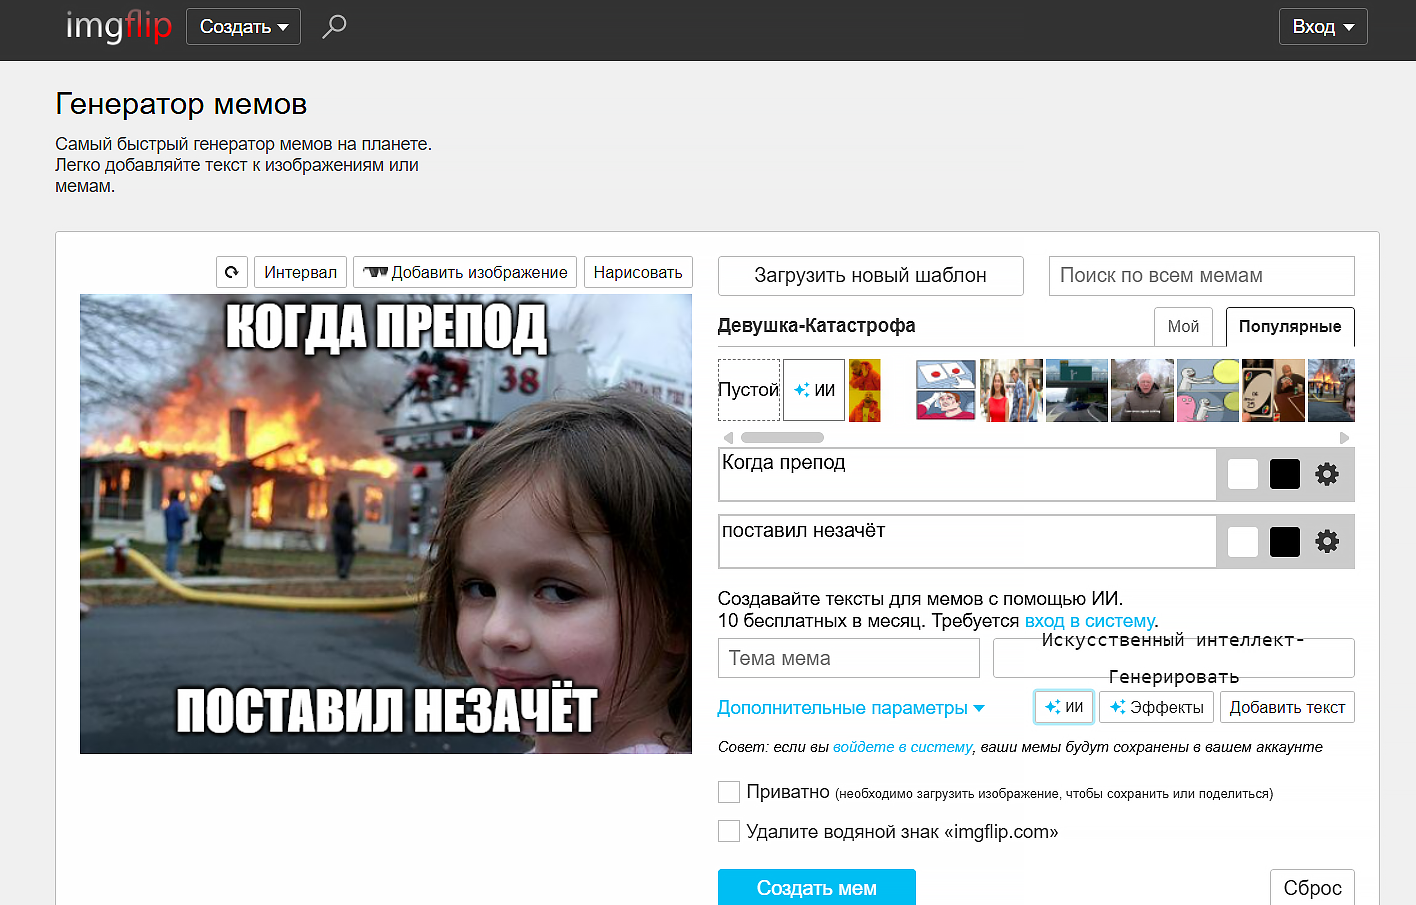Image resolution: width=1416 pixels, height=905 pixels.
Task: Click the Интервал button
Action: coord(300,272)
